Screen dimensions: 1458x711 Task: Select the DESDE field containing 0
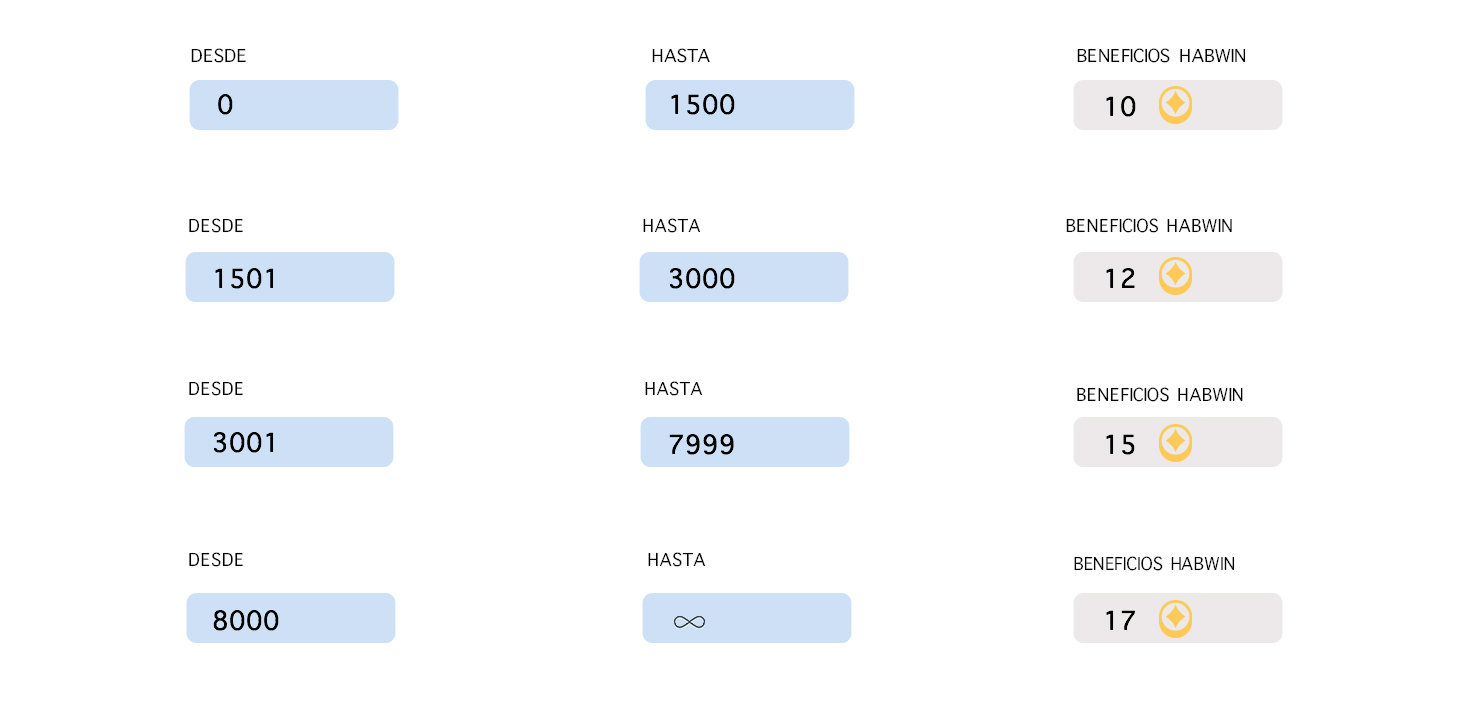pyautogui.click(x=294, y=105)
